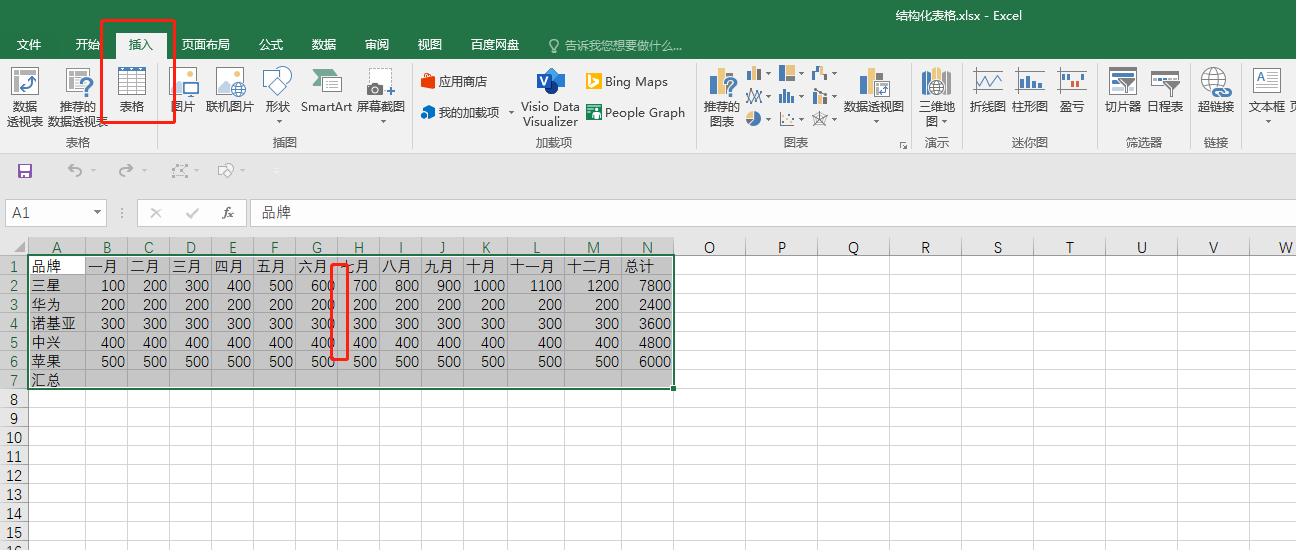Insert a line or area chart
The width and height of the screenshot is (1296, 550).
(759, 96)
